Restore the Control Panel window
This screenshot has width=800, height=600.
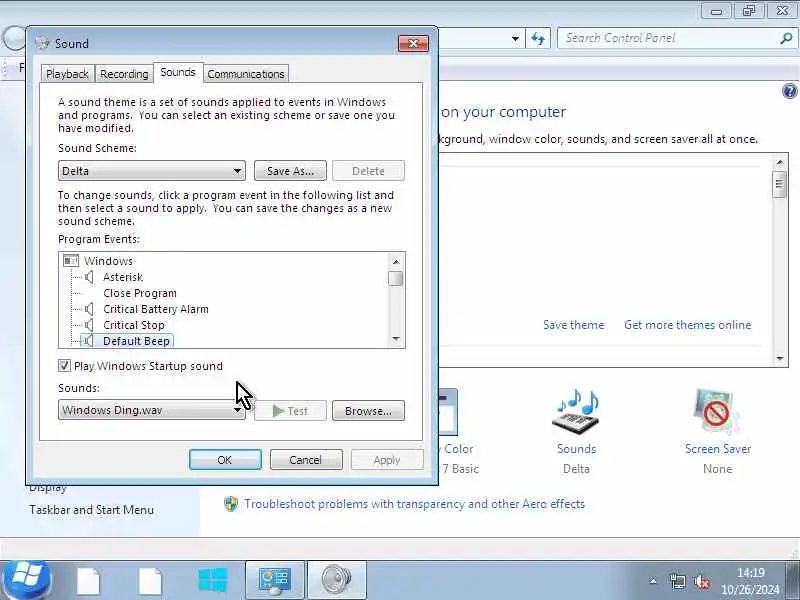(748, 11)
